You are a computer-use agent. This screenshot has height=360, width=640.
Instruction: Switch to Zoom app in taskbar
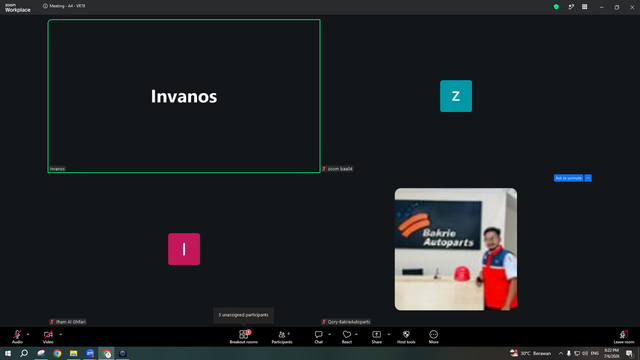[x=90, y=353]
